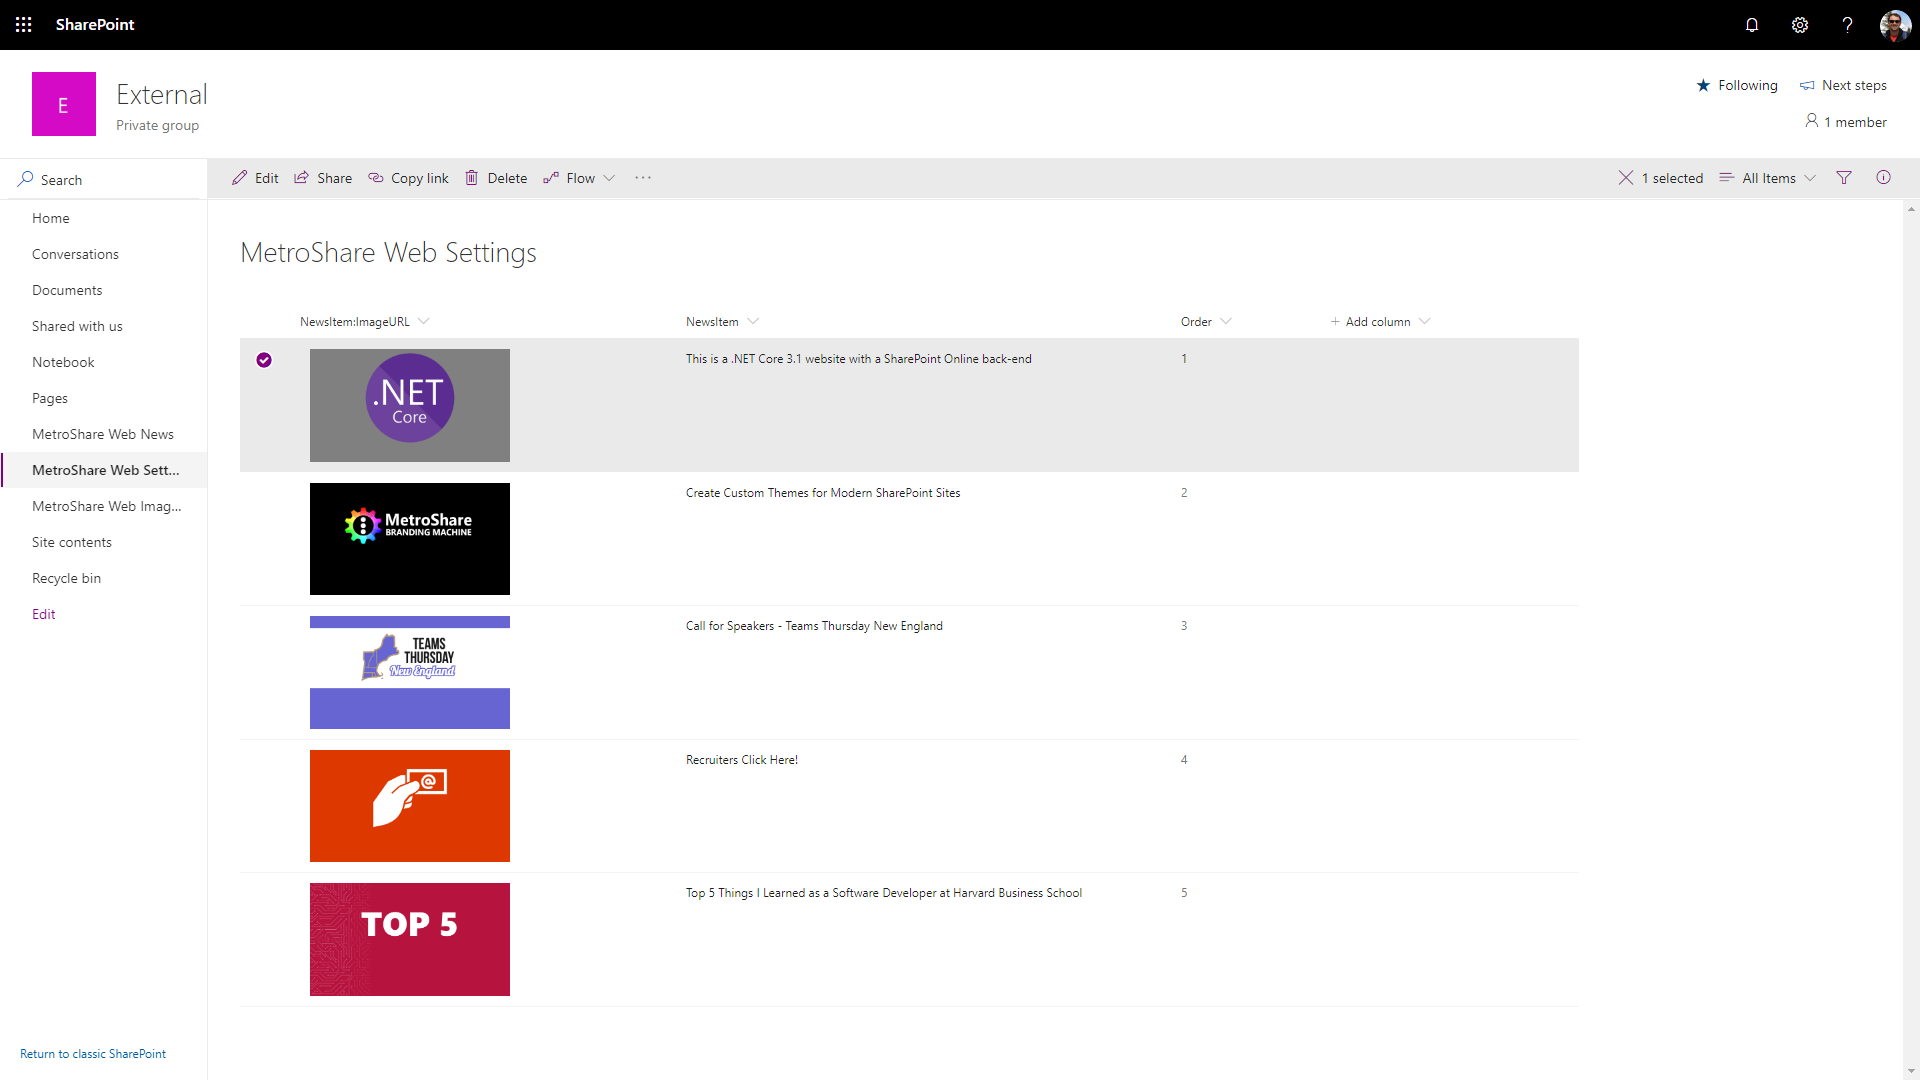Click scrollbar down arrow
Screen dimensions: 1920x1080
[x=1911, y=1071]
